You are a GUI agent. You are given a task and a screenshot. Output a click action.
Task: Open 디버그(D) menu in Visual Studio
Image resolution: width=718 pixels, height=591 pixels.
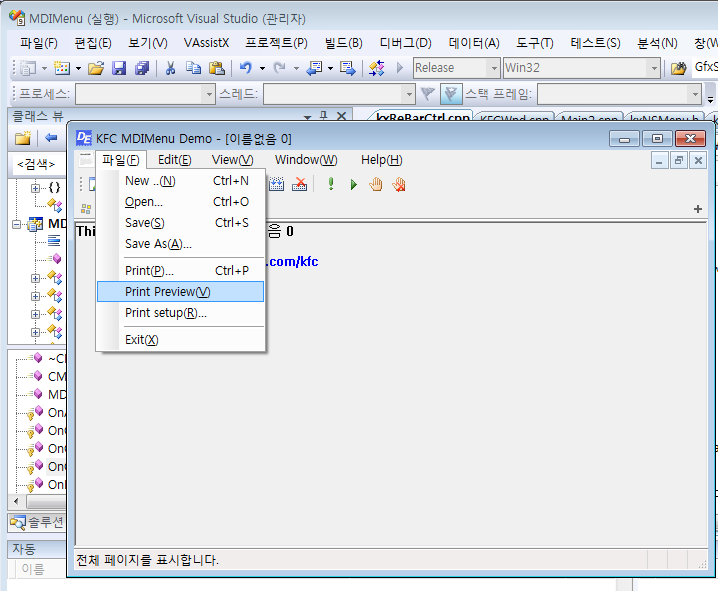point(405,43)
